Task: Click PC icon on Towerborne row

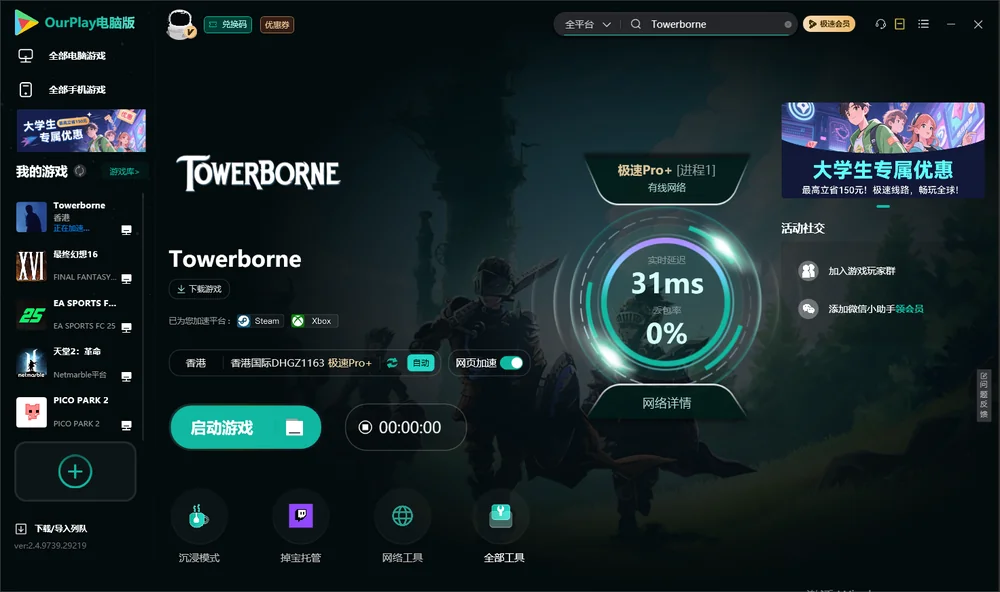Action: click(x=126, y=230)
